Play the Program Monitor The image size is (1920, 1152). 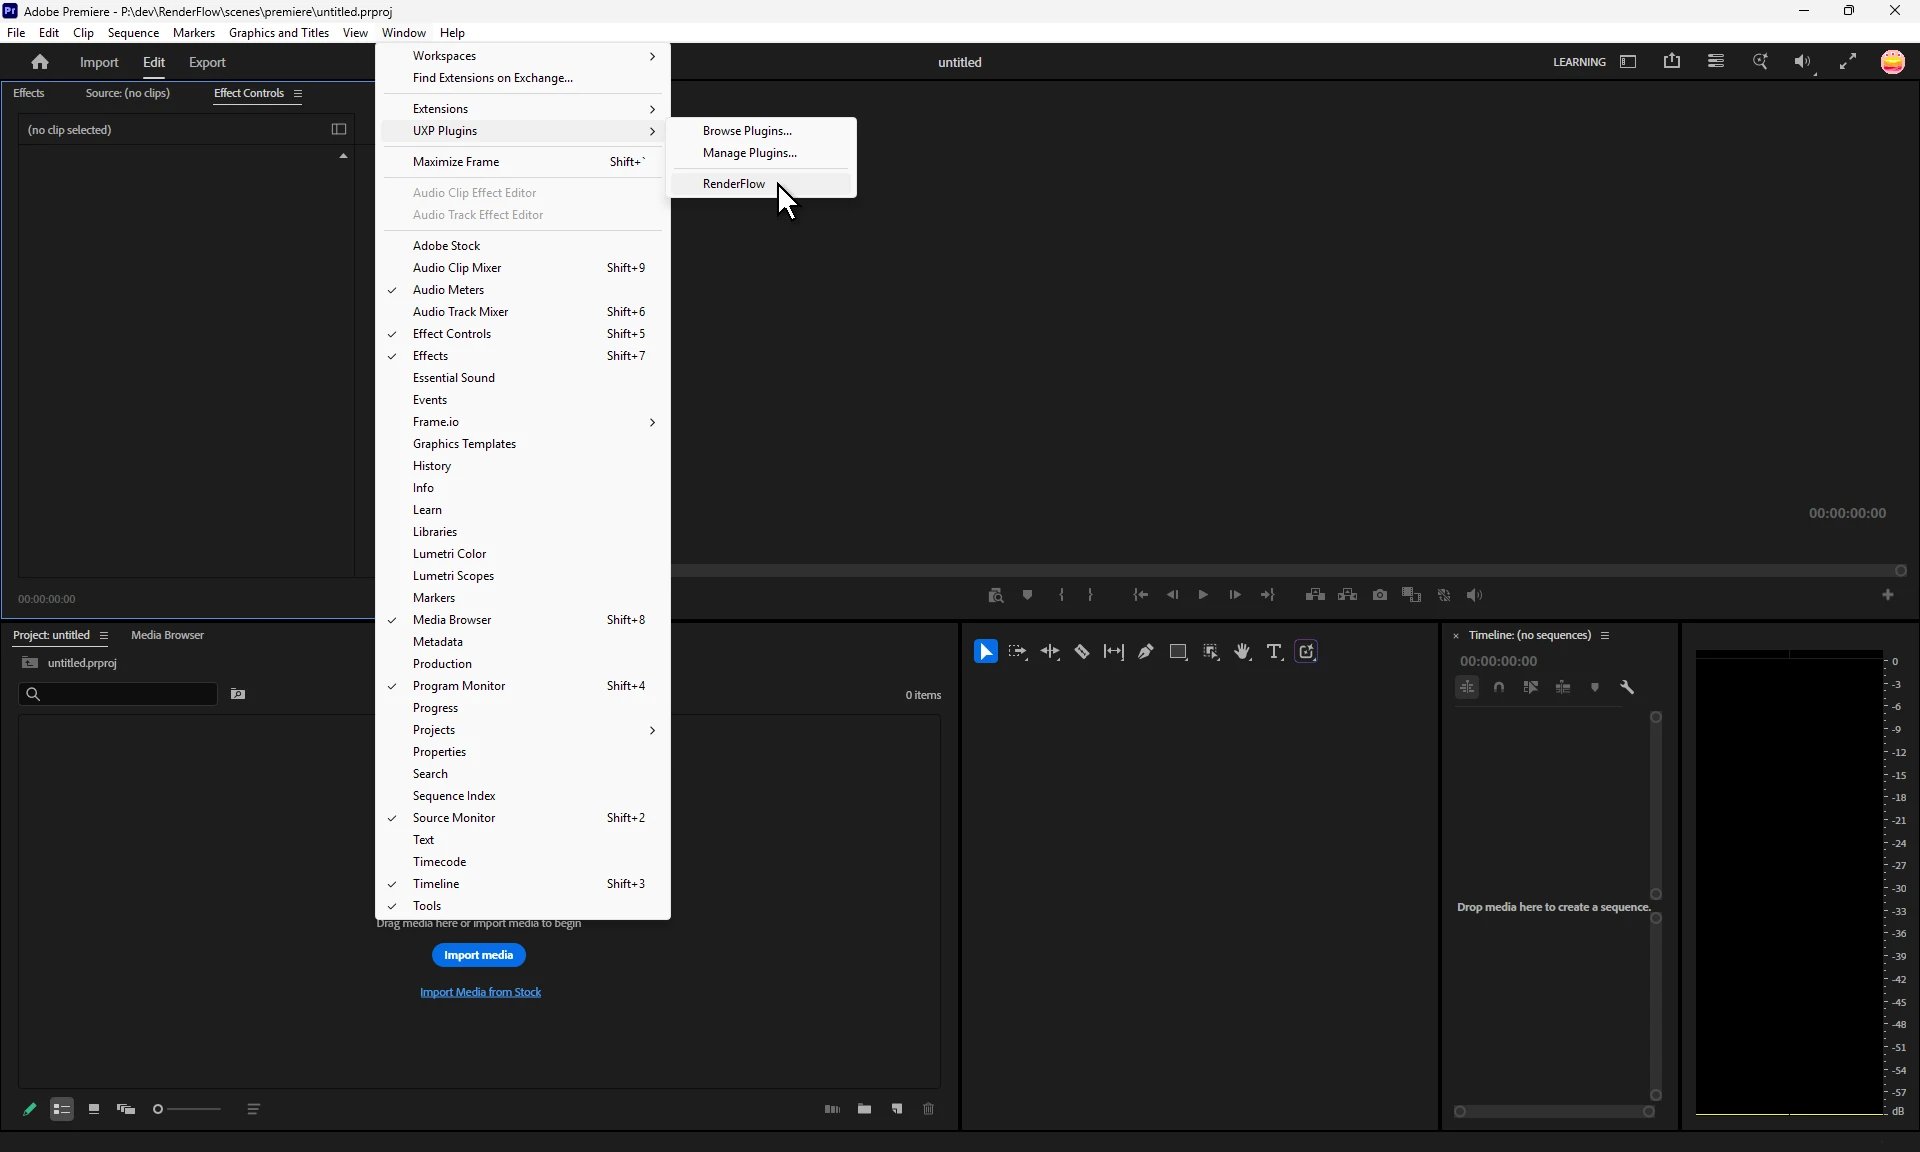point(1204,595)
